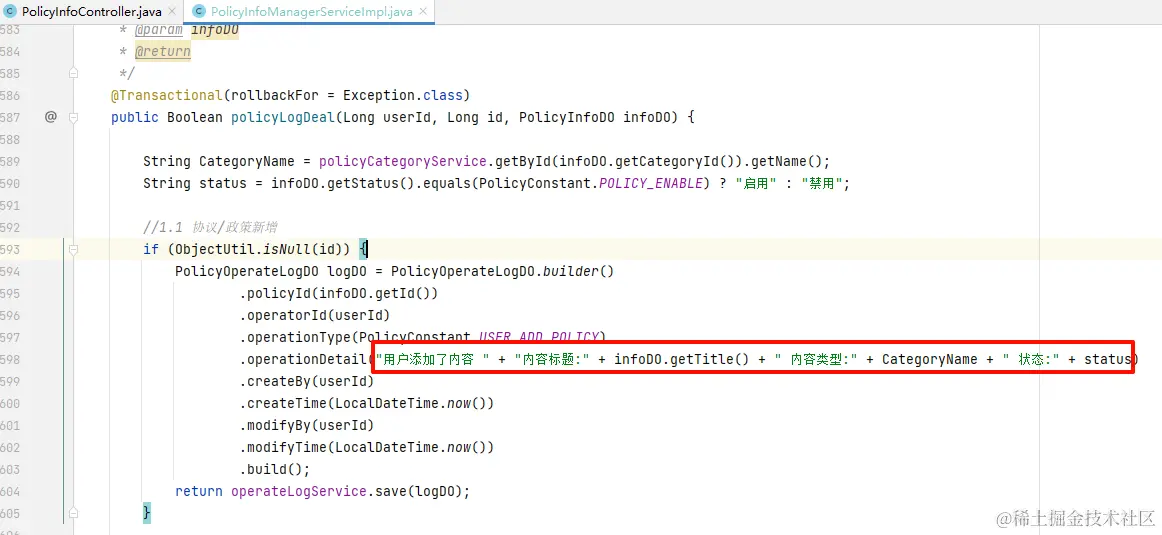The width and height of the screenshot is (1162, 535).
Task: Collapse the Javadoc comment fold marker on line 585
Action: (x=73, y=73)
